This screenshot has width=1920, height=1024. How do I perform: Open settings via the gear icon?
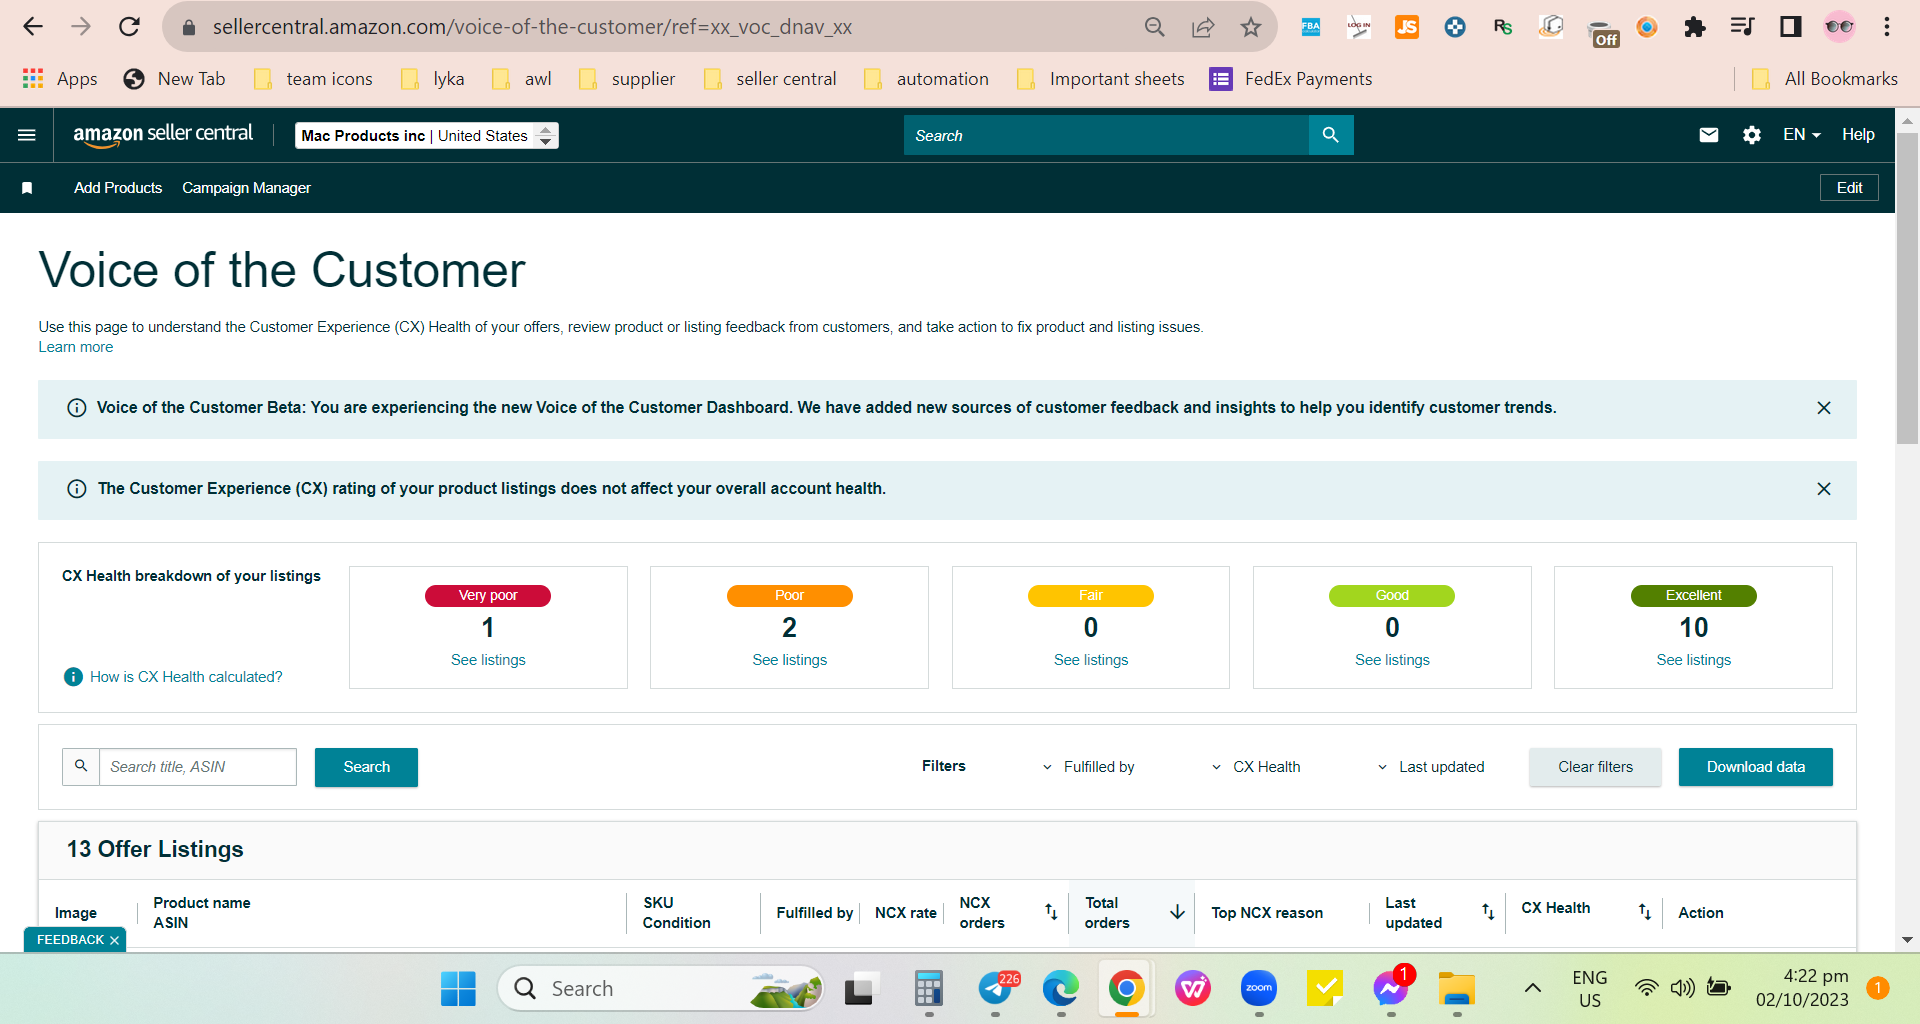tap(1752, 135)
